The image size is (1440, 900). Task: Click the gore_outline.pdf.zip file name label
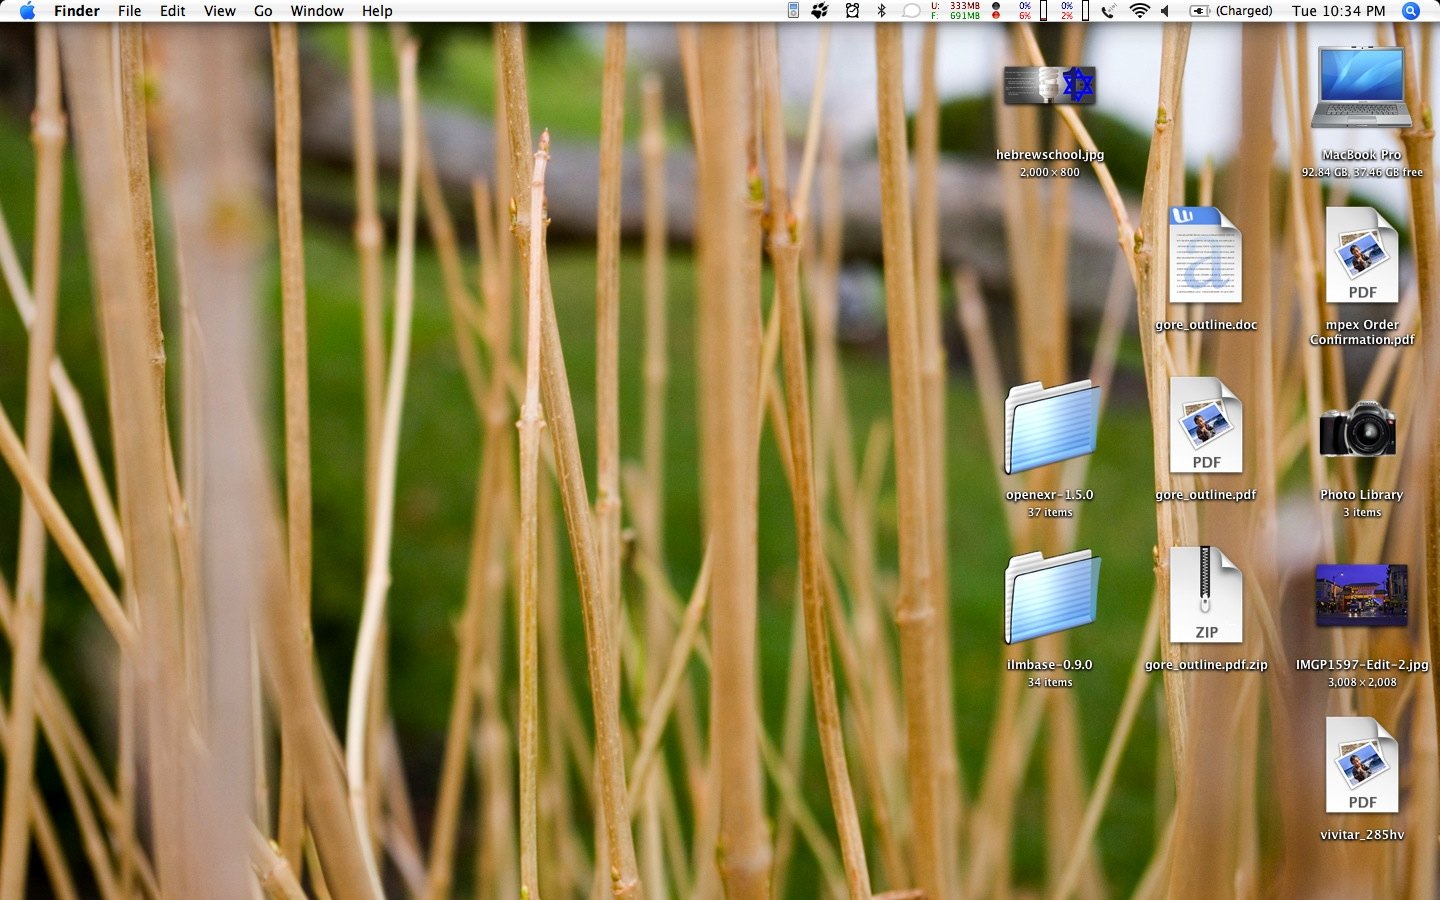point(1206,665)
